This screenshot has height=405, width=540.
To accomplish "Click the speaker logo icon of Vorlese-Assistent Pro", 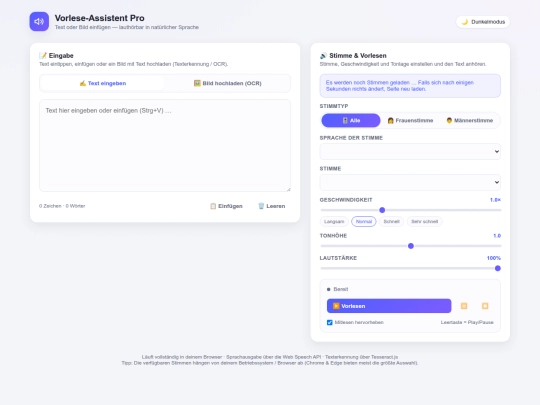I will pos(39,21).
